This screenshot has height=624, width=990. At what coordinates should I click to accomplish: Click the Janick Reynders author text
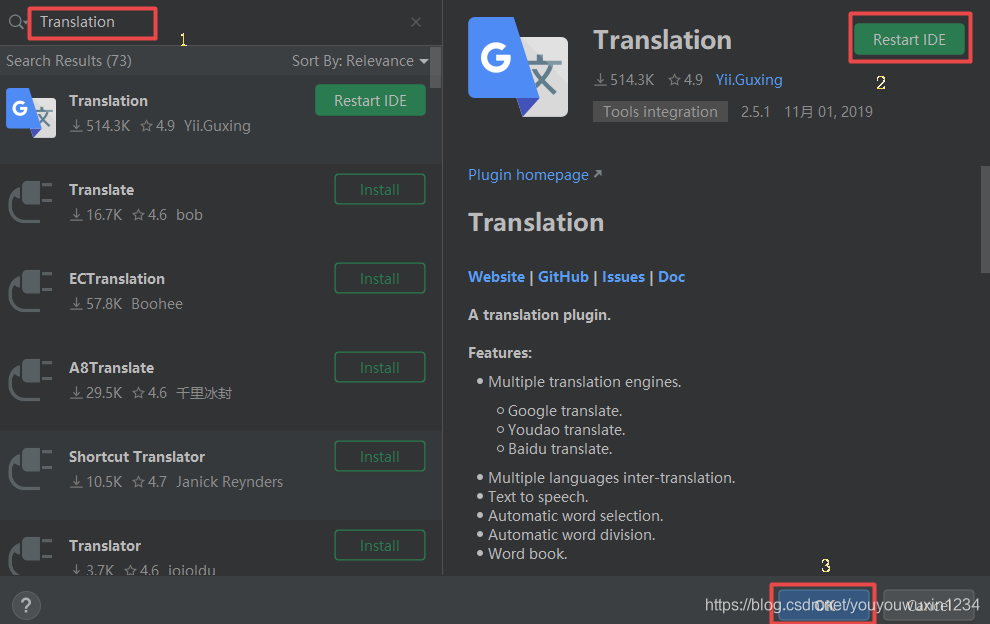[229, 482]
